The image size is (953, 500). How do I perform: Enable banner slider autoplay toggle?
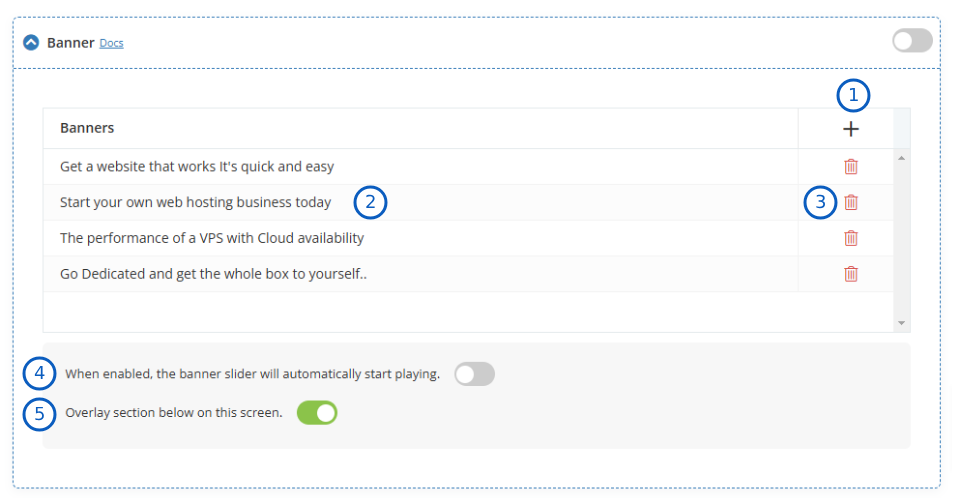point(474,374)
